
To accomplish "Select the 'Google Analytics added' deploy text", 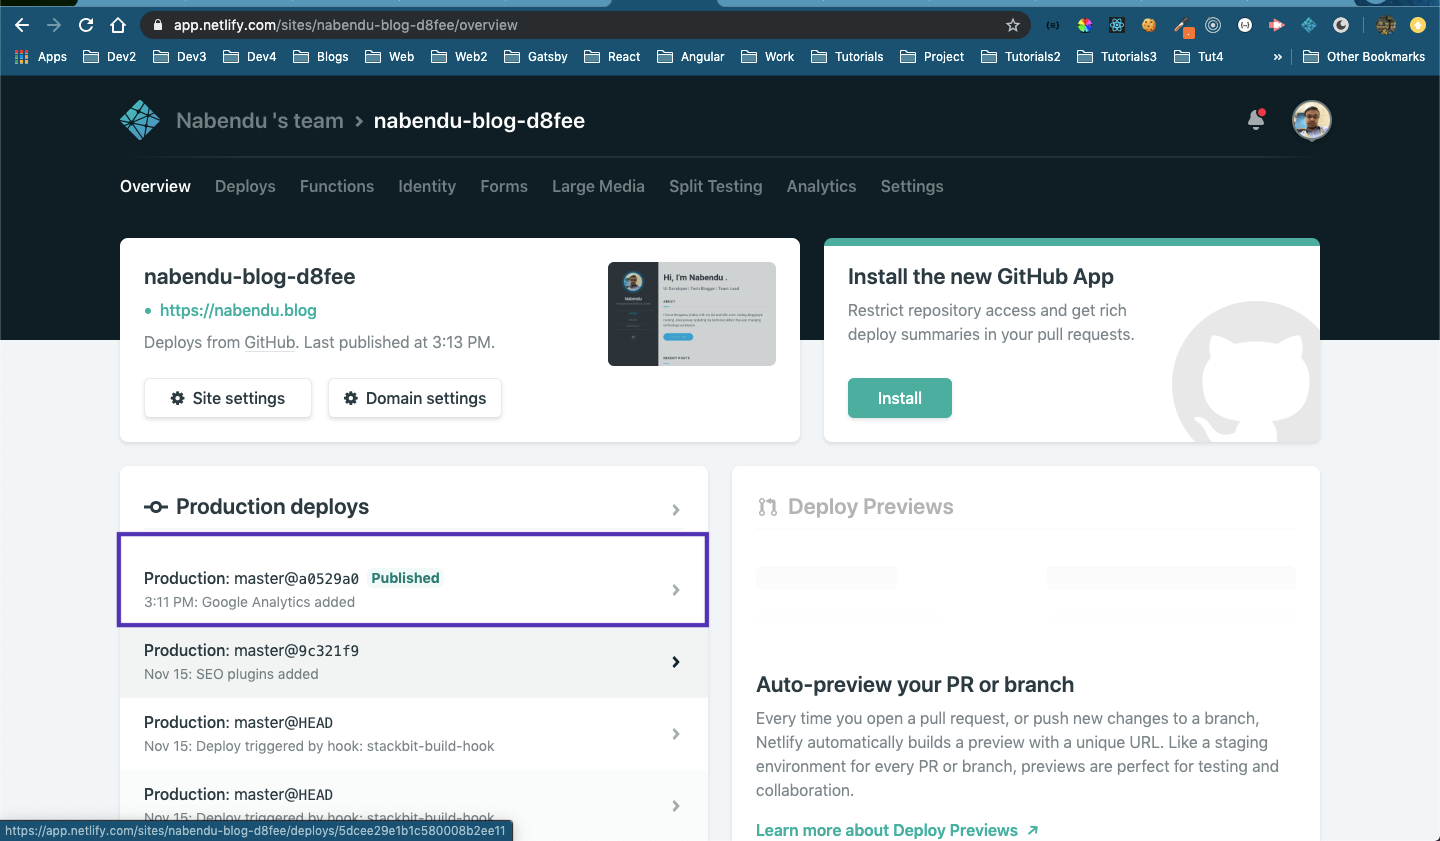I will point(278,602).
